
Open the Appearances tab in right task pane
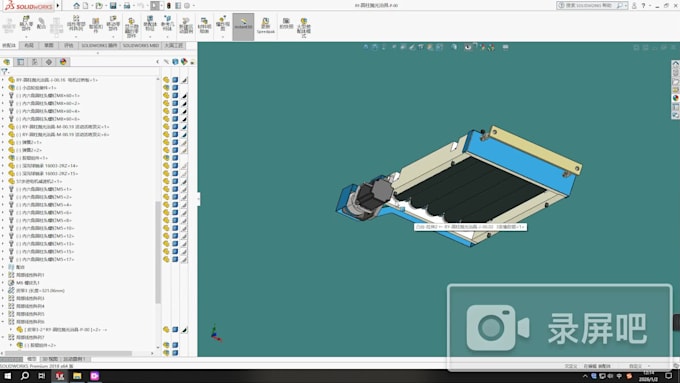675,98
